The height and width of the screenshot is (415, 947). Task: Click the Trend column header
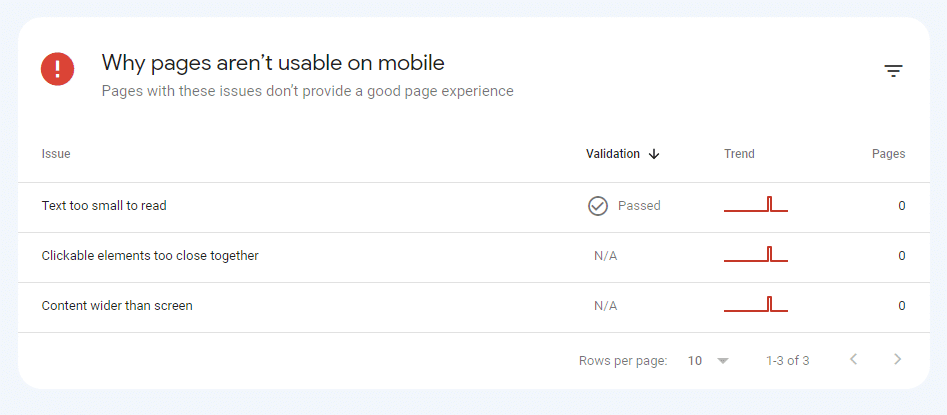(x=739, y=154)
